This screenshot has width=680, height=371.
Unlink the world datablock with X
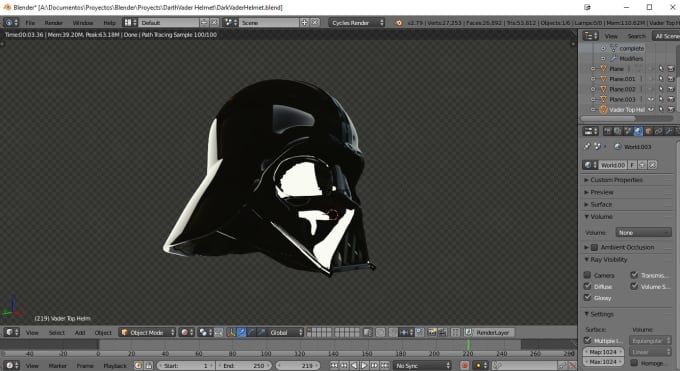[x=652, y=165]
